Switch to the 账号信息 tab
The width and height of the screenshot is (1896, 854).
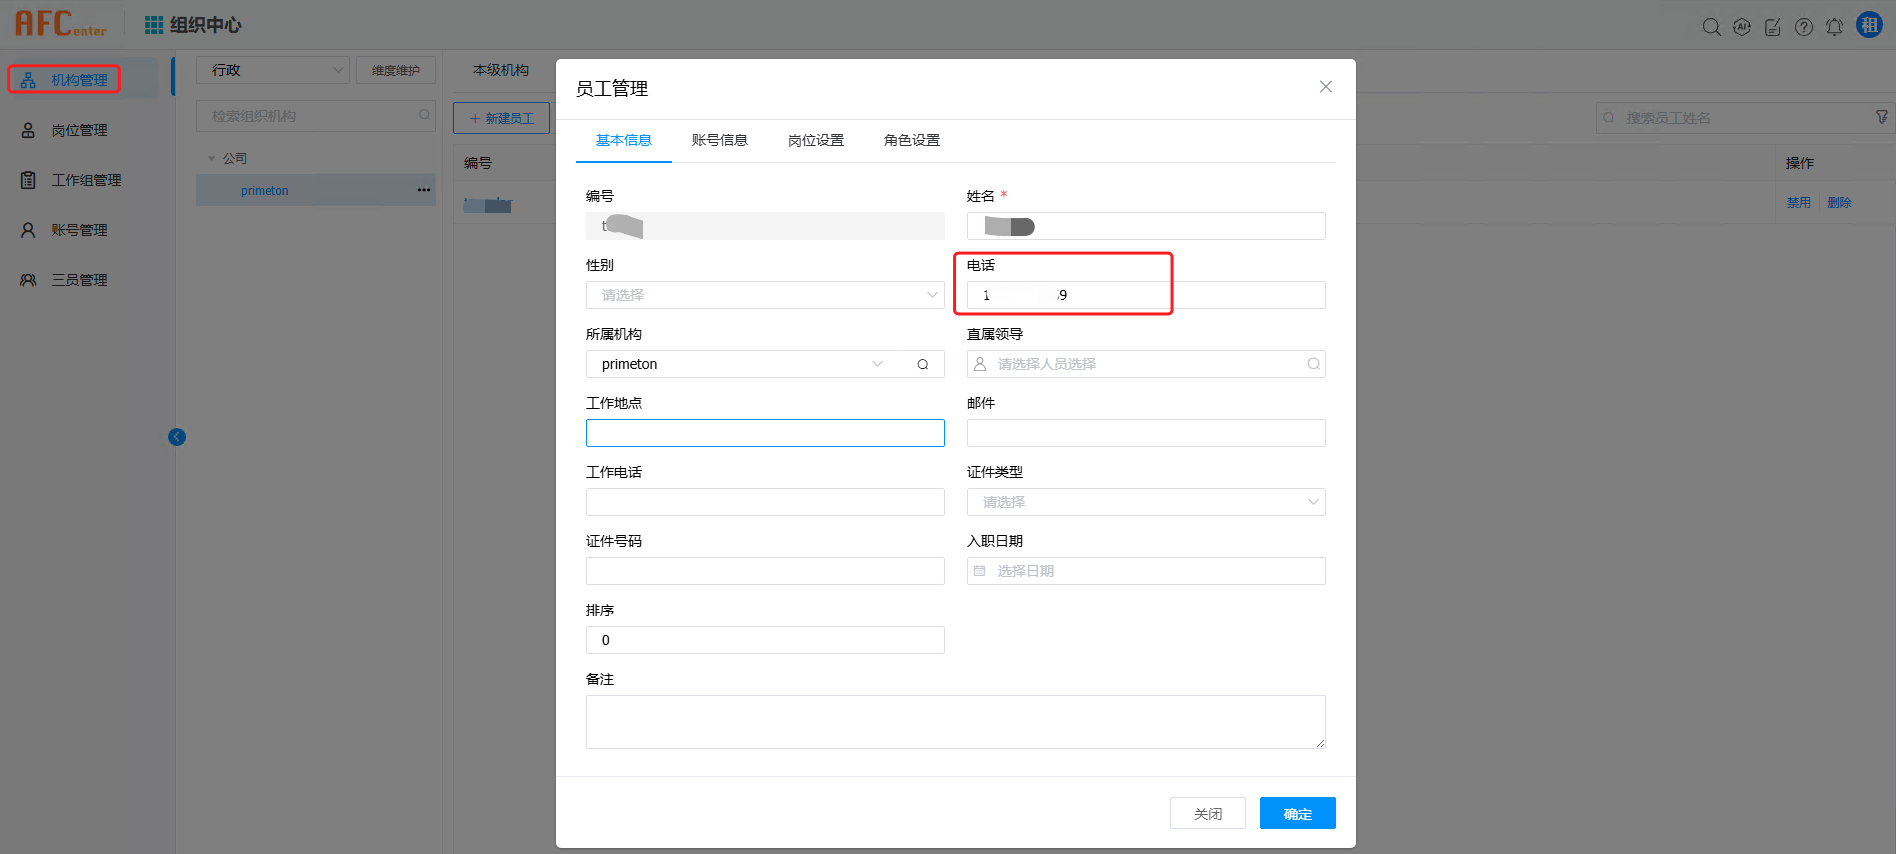[719, 140]
